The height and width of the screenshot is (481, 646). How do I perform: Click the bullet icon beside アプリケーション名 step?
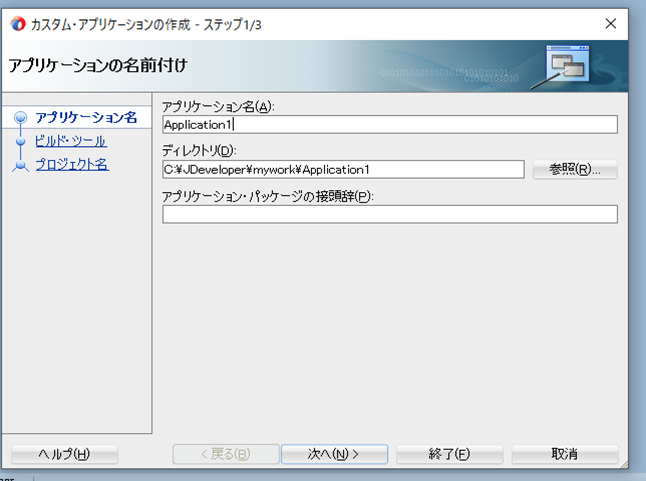pyautogui.click(x=20, y=118)
